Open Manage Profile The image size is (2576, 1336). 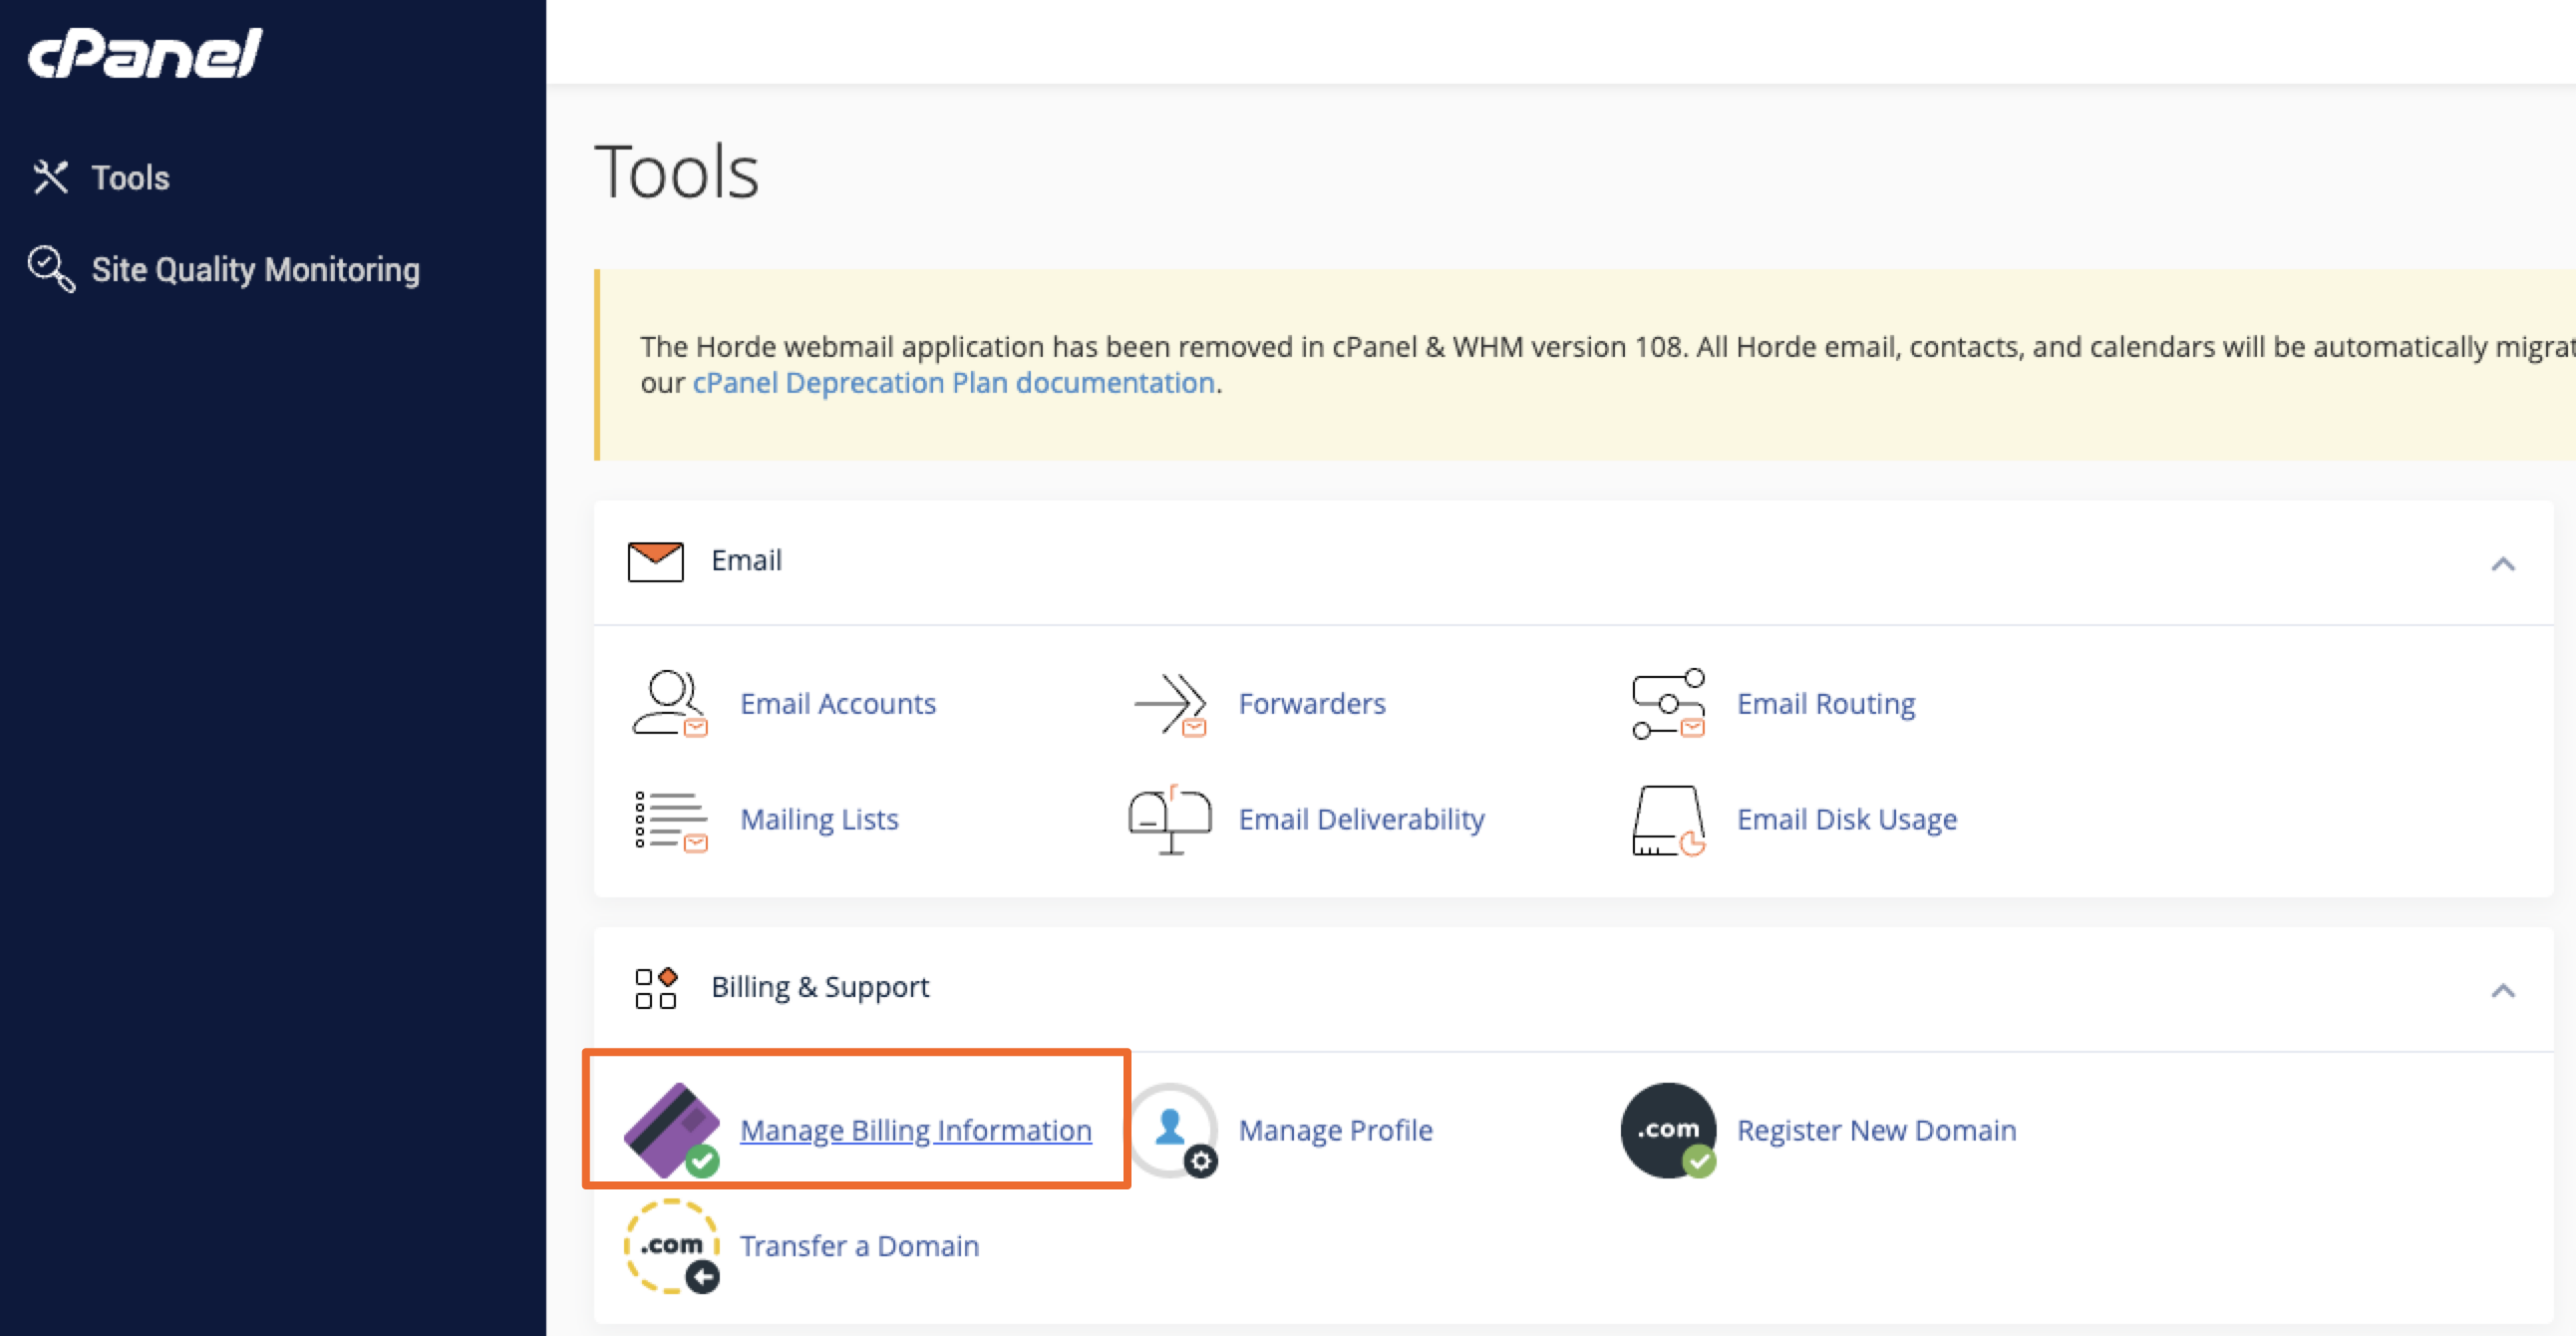(x=1335, y=1131)
